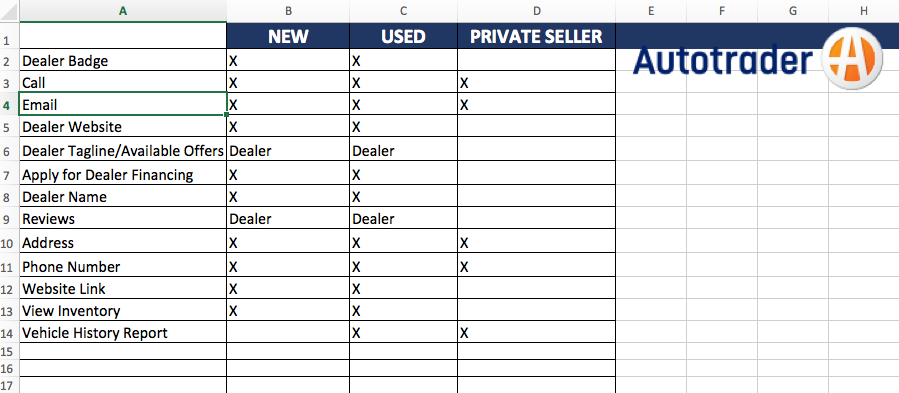Click the Autotrader wordmark text
899x393 pixels.
pos(724,60)
